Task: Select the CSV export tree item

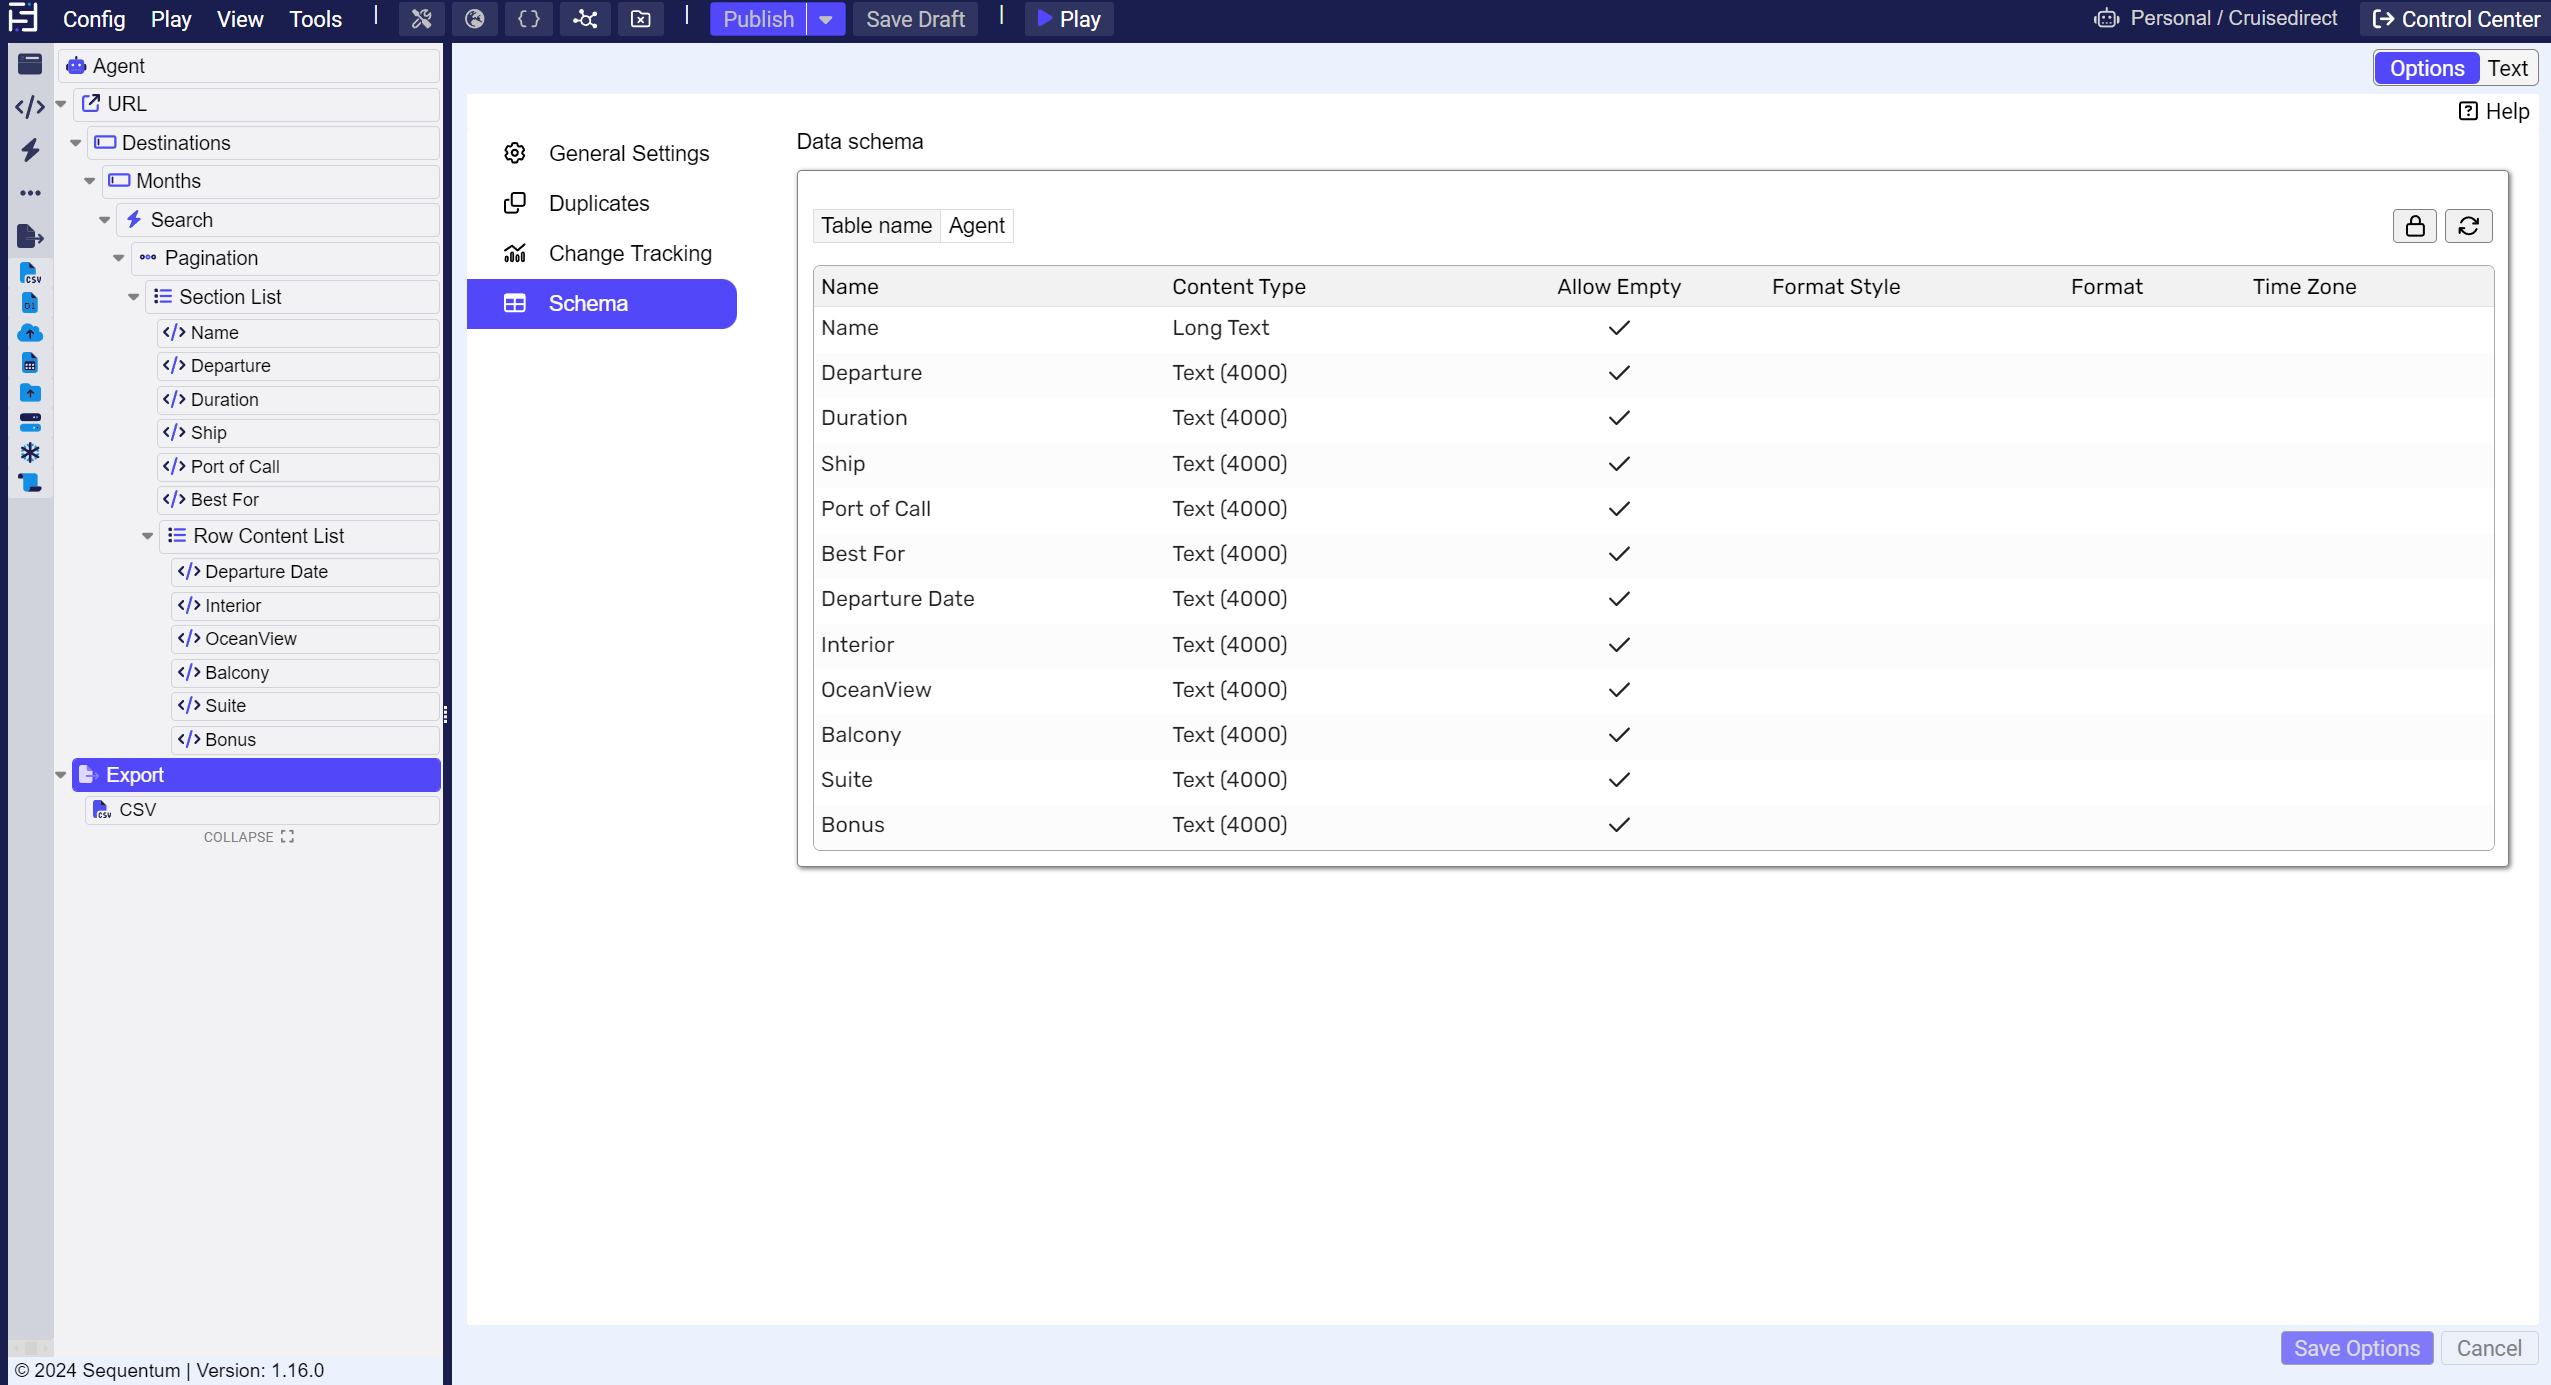Action: tap(263, 810)
